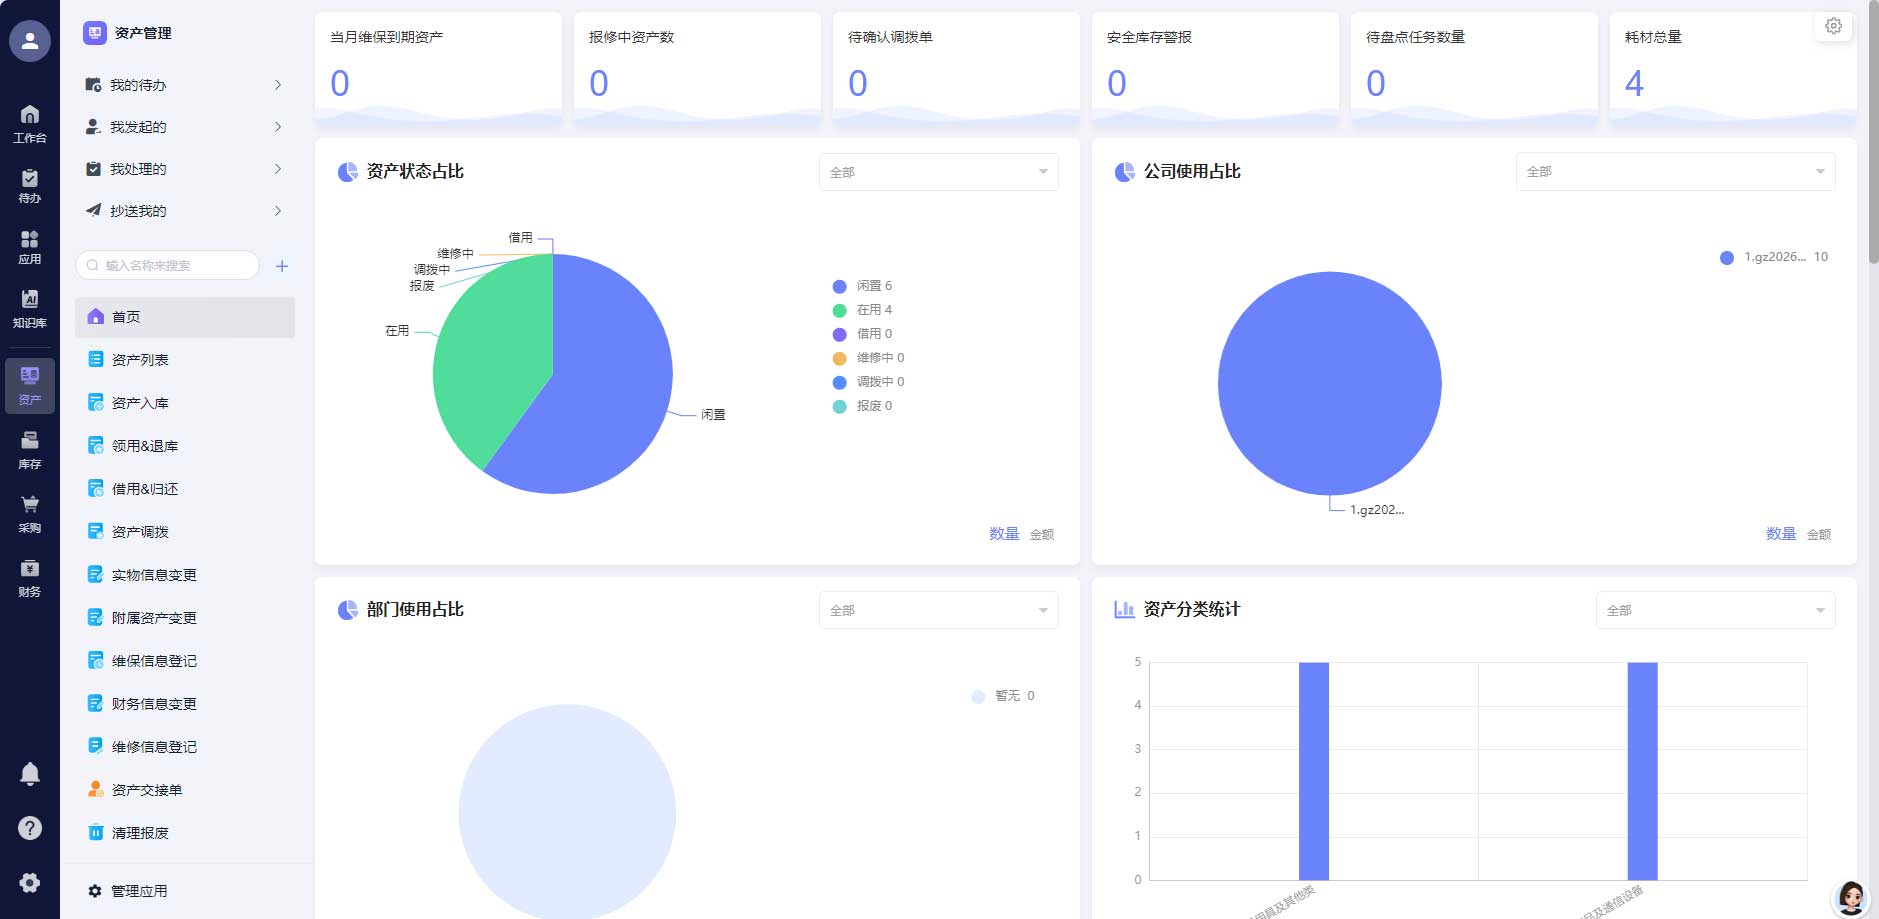Open the 资产列表 menu item

pyautogui.click(x=142, y=359)
